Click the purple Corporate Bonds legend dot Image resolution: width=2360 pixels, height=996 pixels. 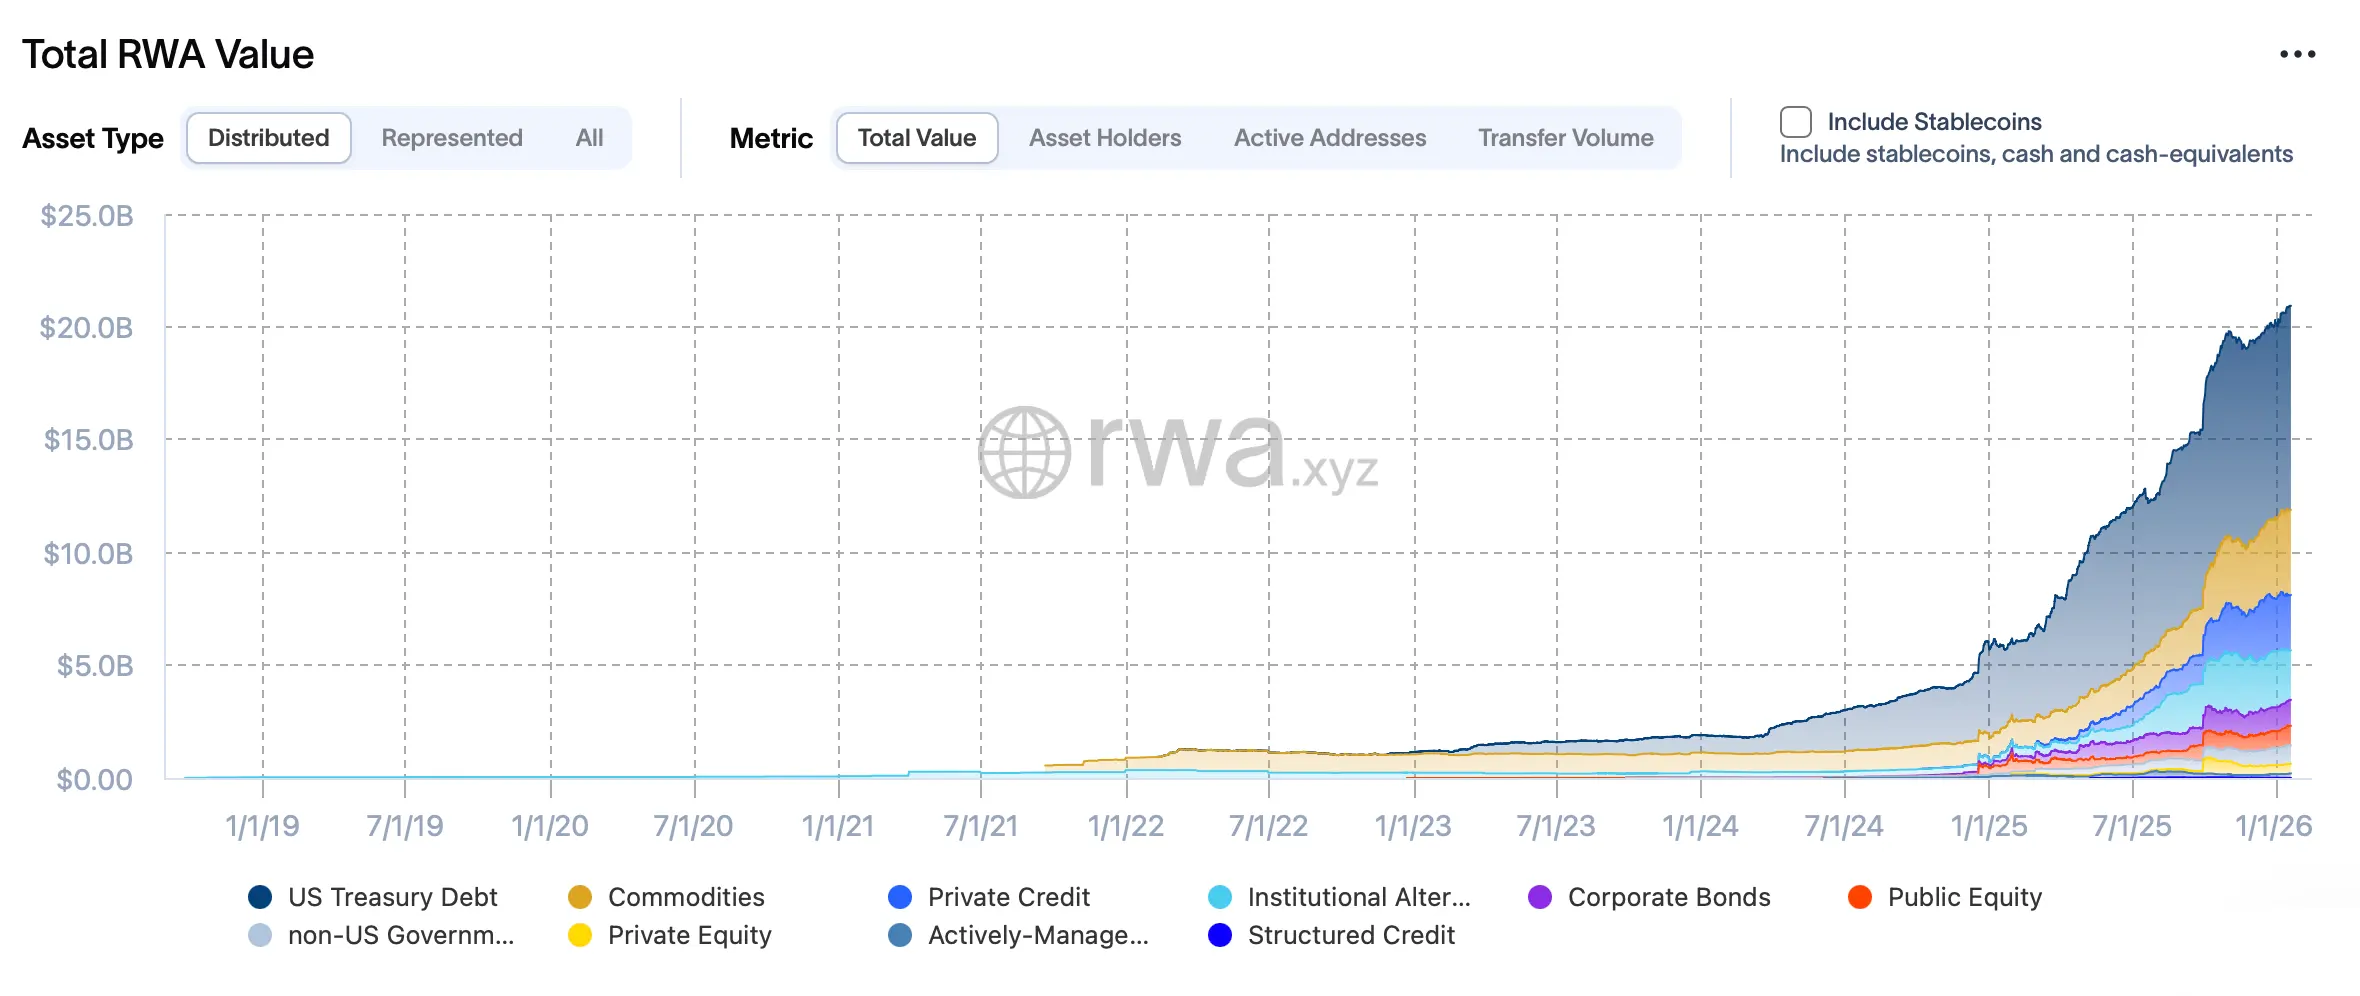(x=1539, y=897)
